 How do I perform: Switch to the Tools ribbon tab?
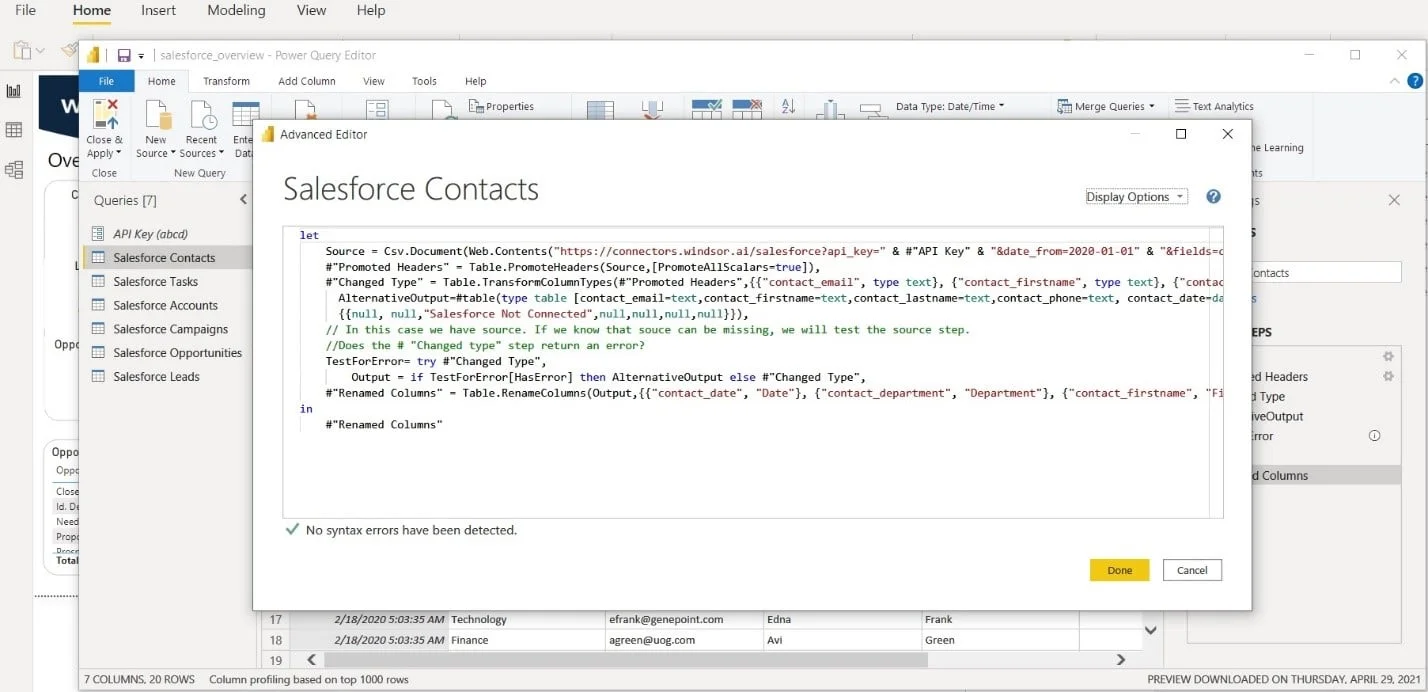(x=424, y=81)
